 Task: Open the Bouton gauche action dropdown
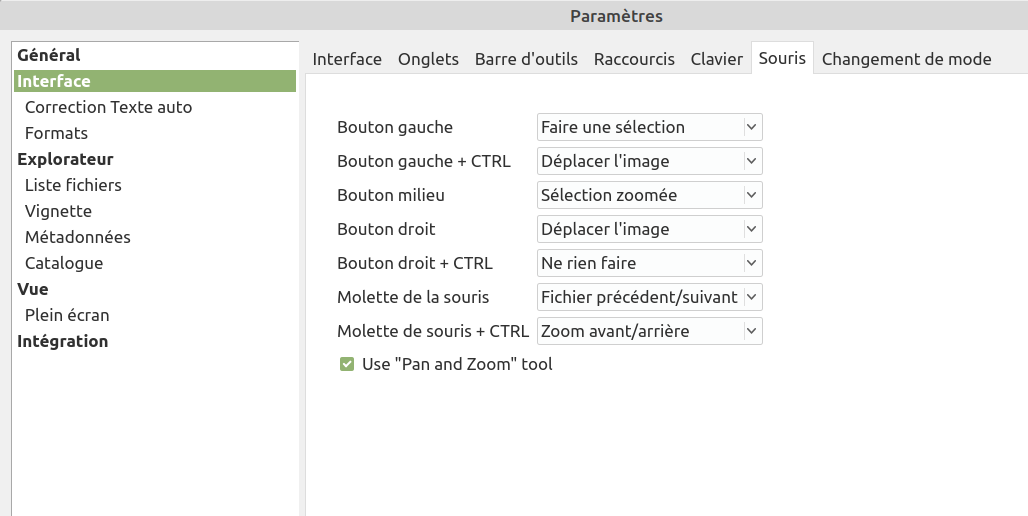tap(650, 127)
